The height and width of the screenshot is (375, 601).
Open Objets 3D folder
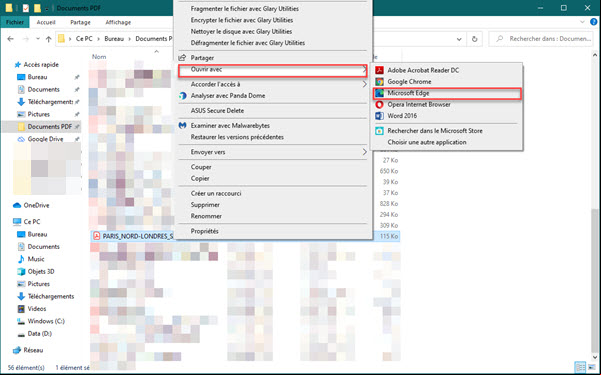click(x=41, y=271)
